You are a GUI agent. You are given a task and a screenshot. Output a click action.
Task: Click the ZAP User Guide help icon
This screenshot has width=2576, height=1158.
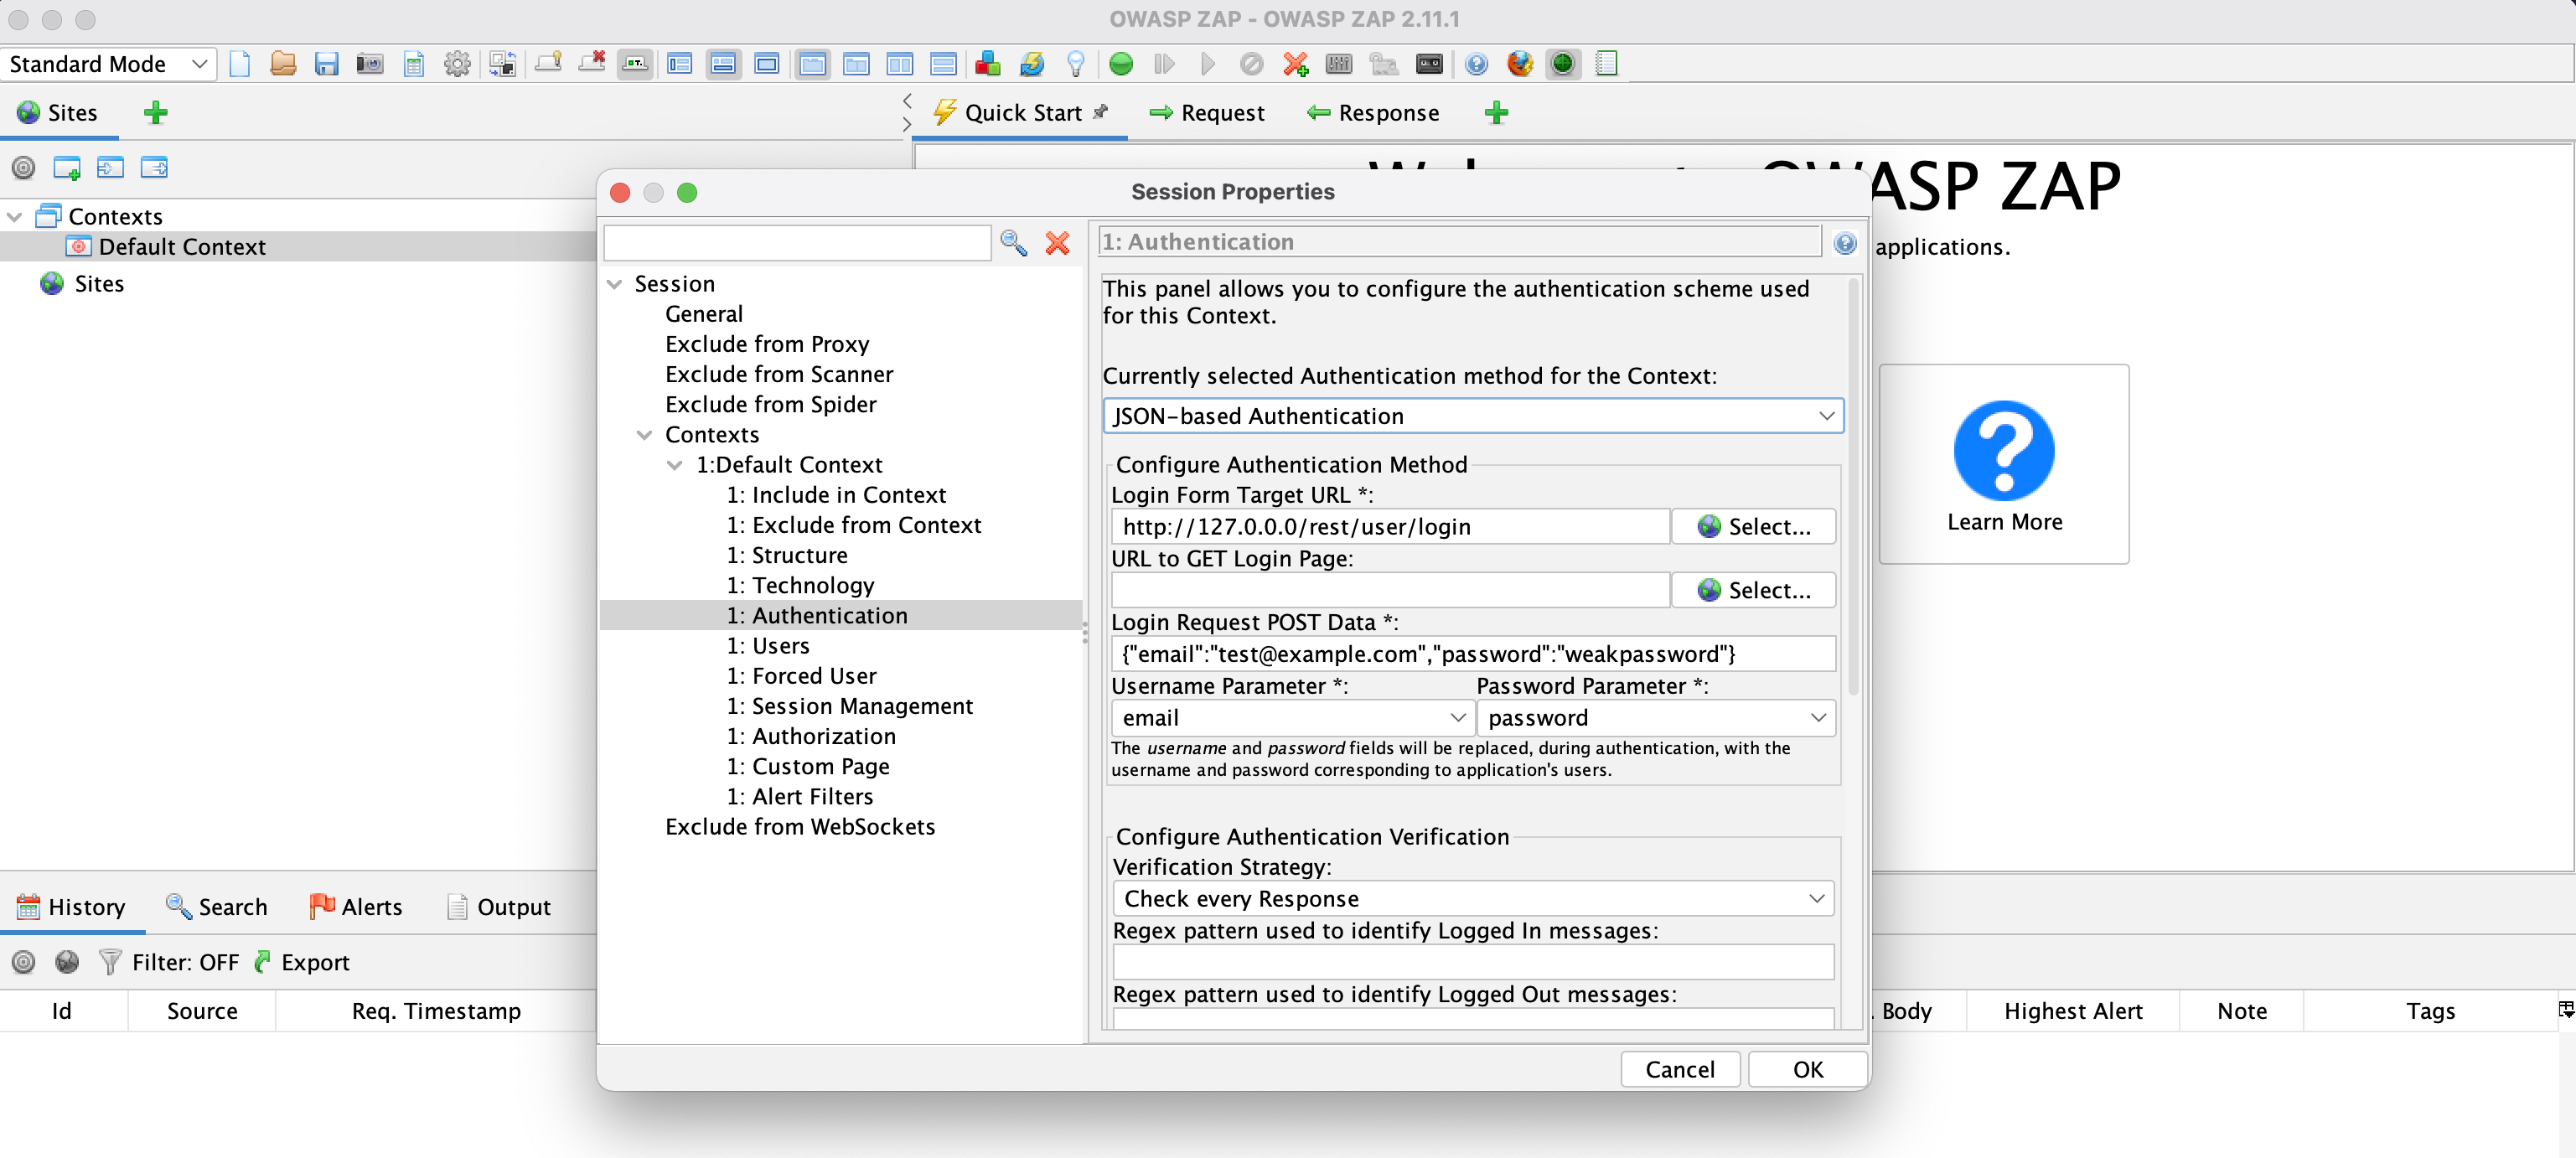pyautogui.click(x=1476, y=64)
